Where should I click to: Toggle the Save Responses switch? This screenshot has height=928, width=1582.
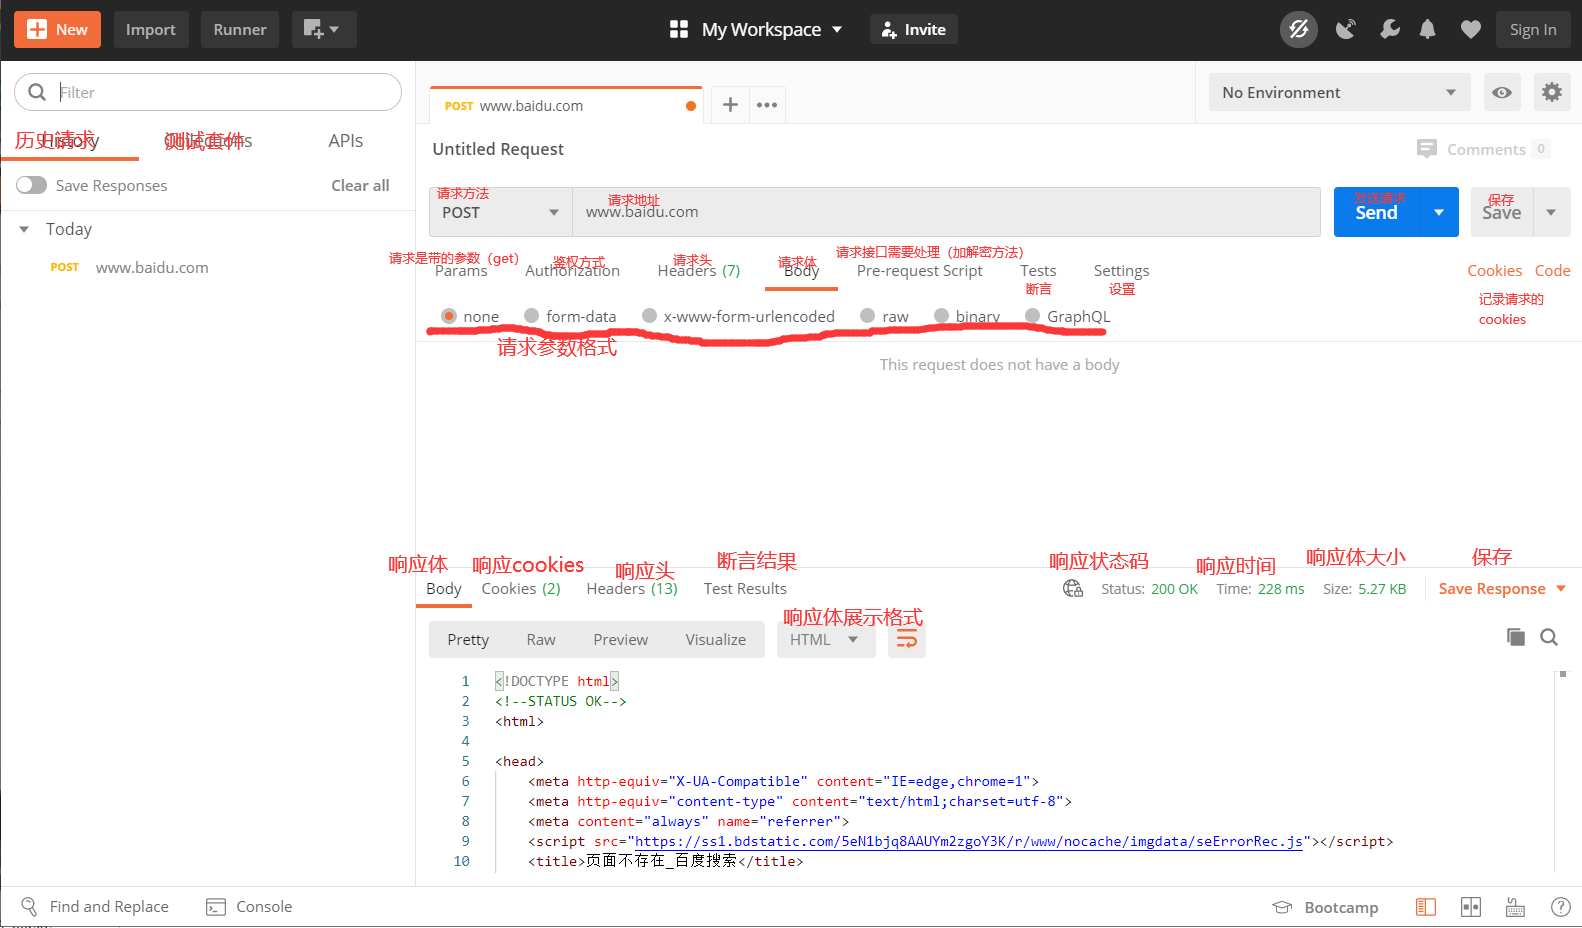point(32,185)
